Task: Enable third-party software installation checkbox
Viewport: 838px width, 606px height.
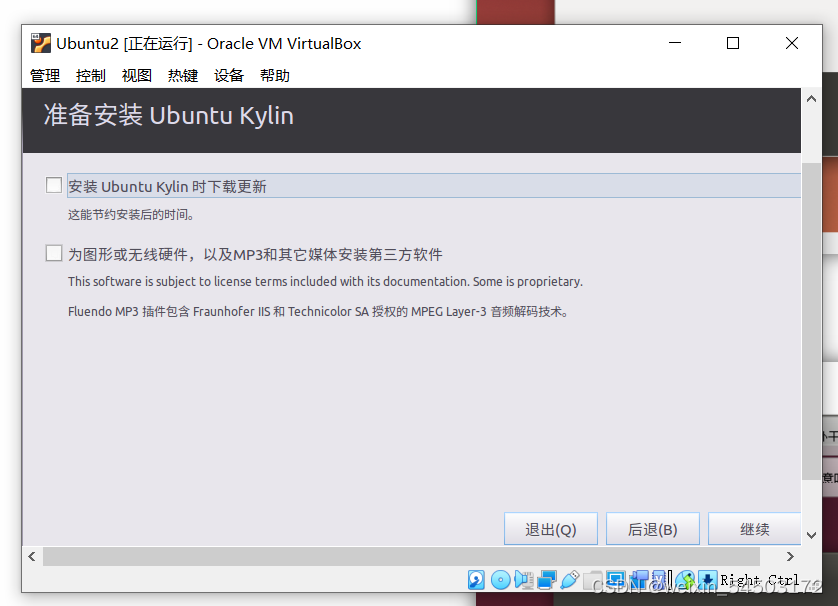Action: tap(53, 252)
